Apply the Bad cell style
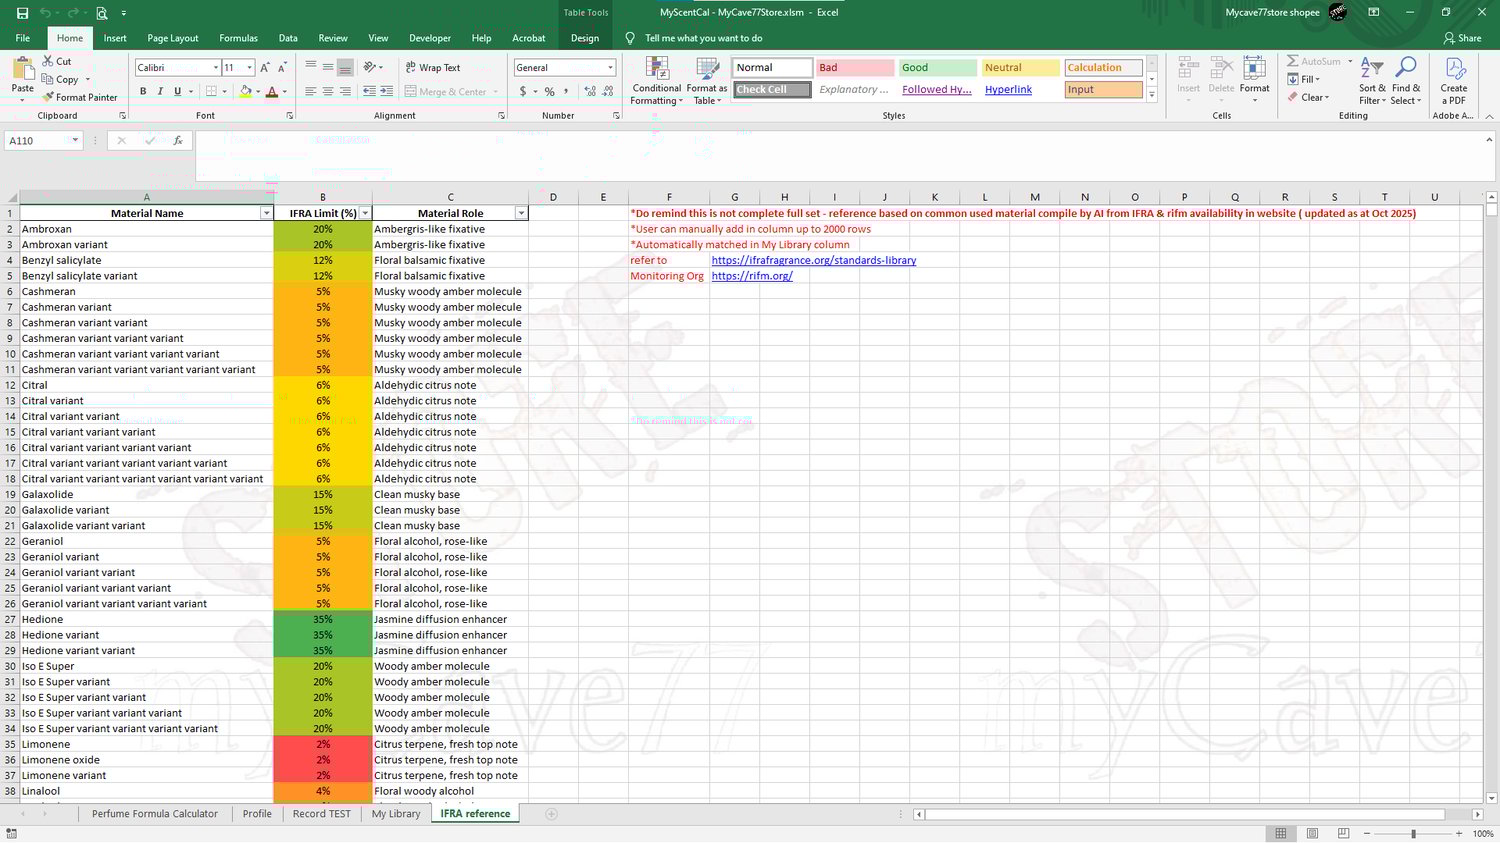 pos(854,67)
